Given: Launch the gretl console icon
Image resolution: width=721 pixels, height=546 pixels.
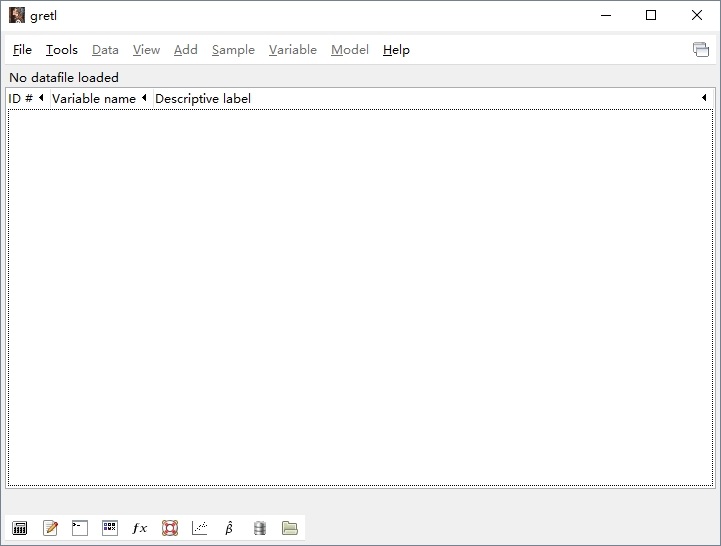Looking at the screenshot, I should click(x=80, y=528).
